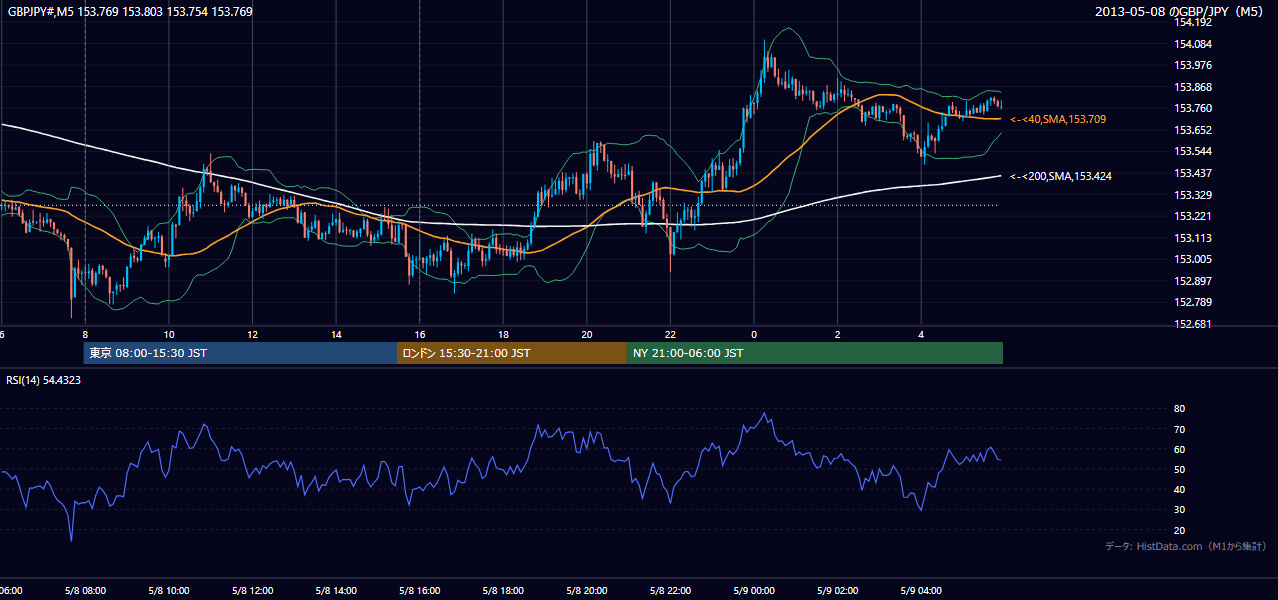
Task: Click the 2013-05-08 のGBP/JPY (M5) title
Action: pyautogui.click(x=1181, y=12)
